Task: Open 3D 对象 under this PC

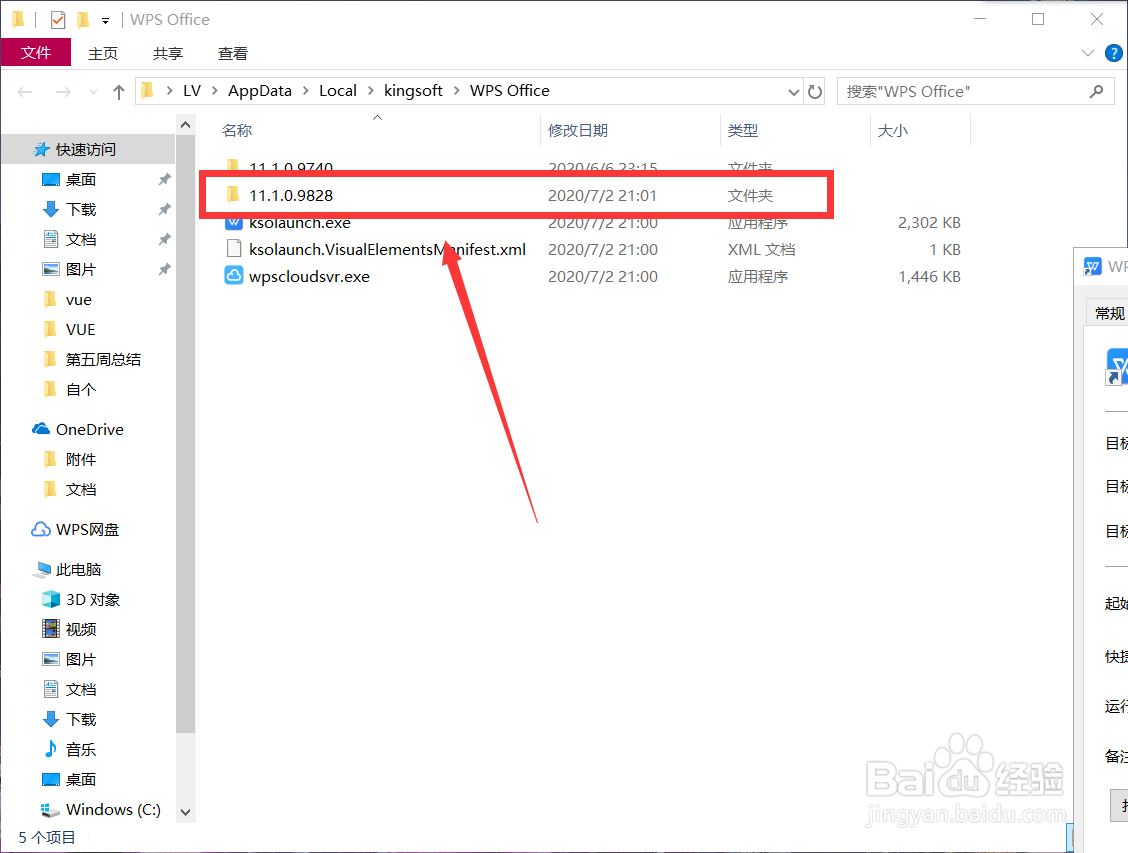Action: (93, 600)
